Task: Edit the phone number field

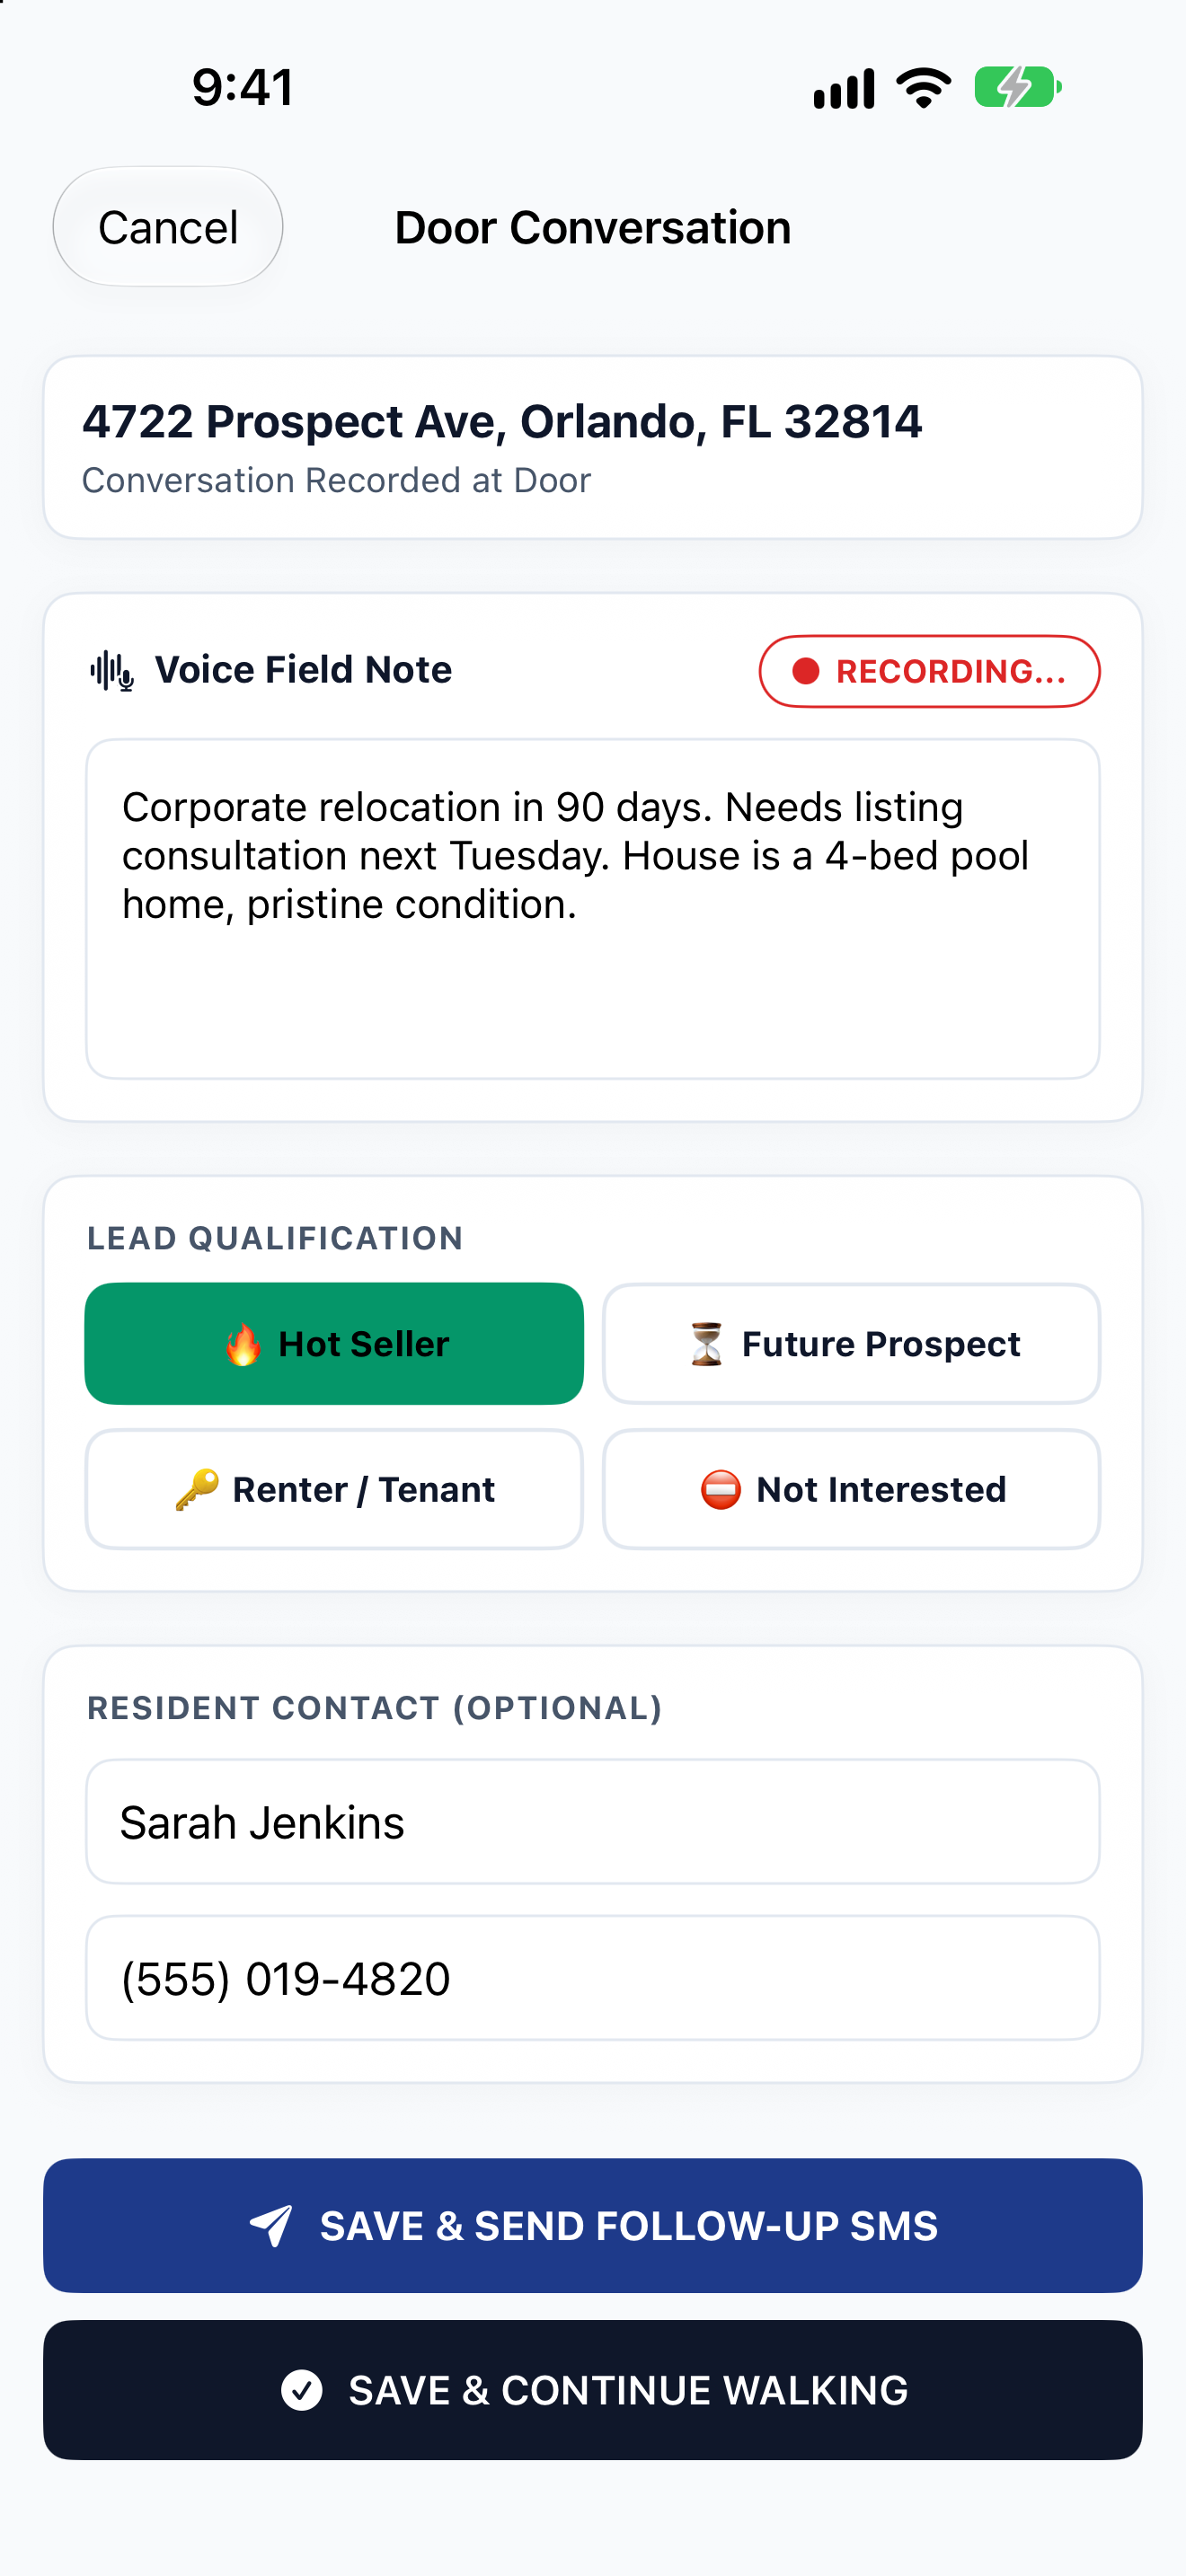Action: tap(593, 1978)
